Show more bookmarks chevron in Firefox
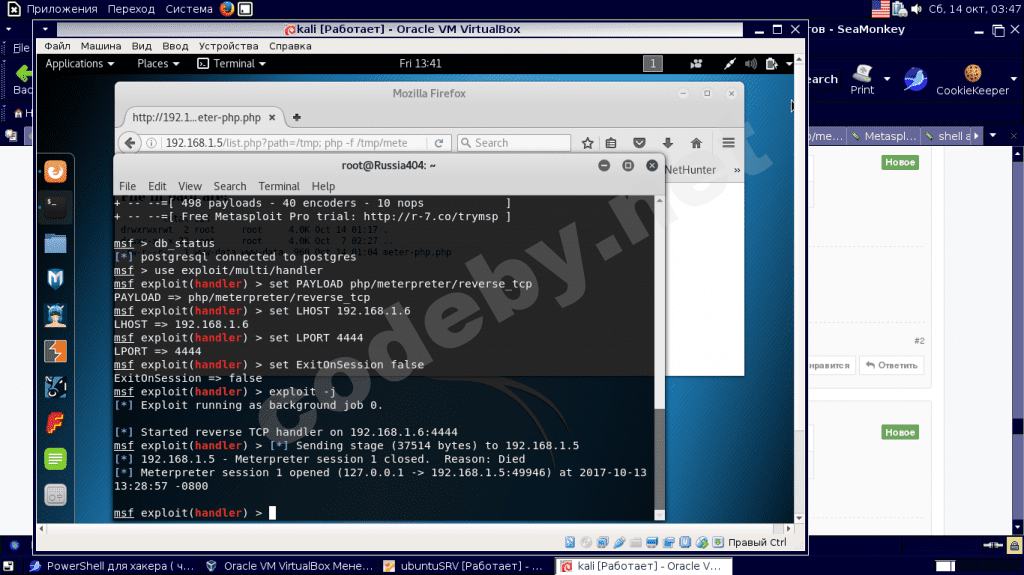1024x575 pixels. (x=737, y=170)
